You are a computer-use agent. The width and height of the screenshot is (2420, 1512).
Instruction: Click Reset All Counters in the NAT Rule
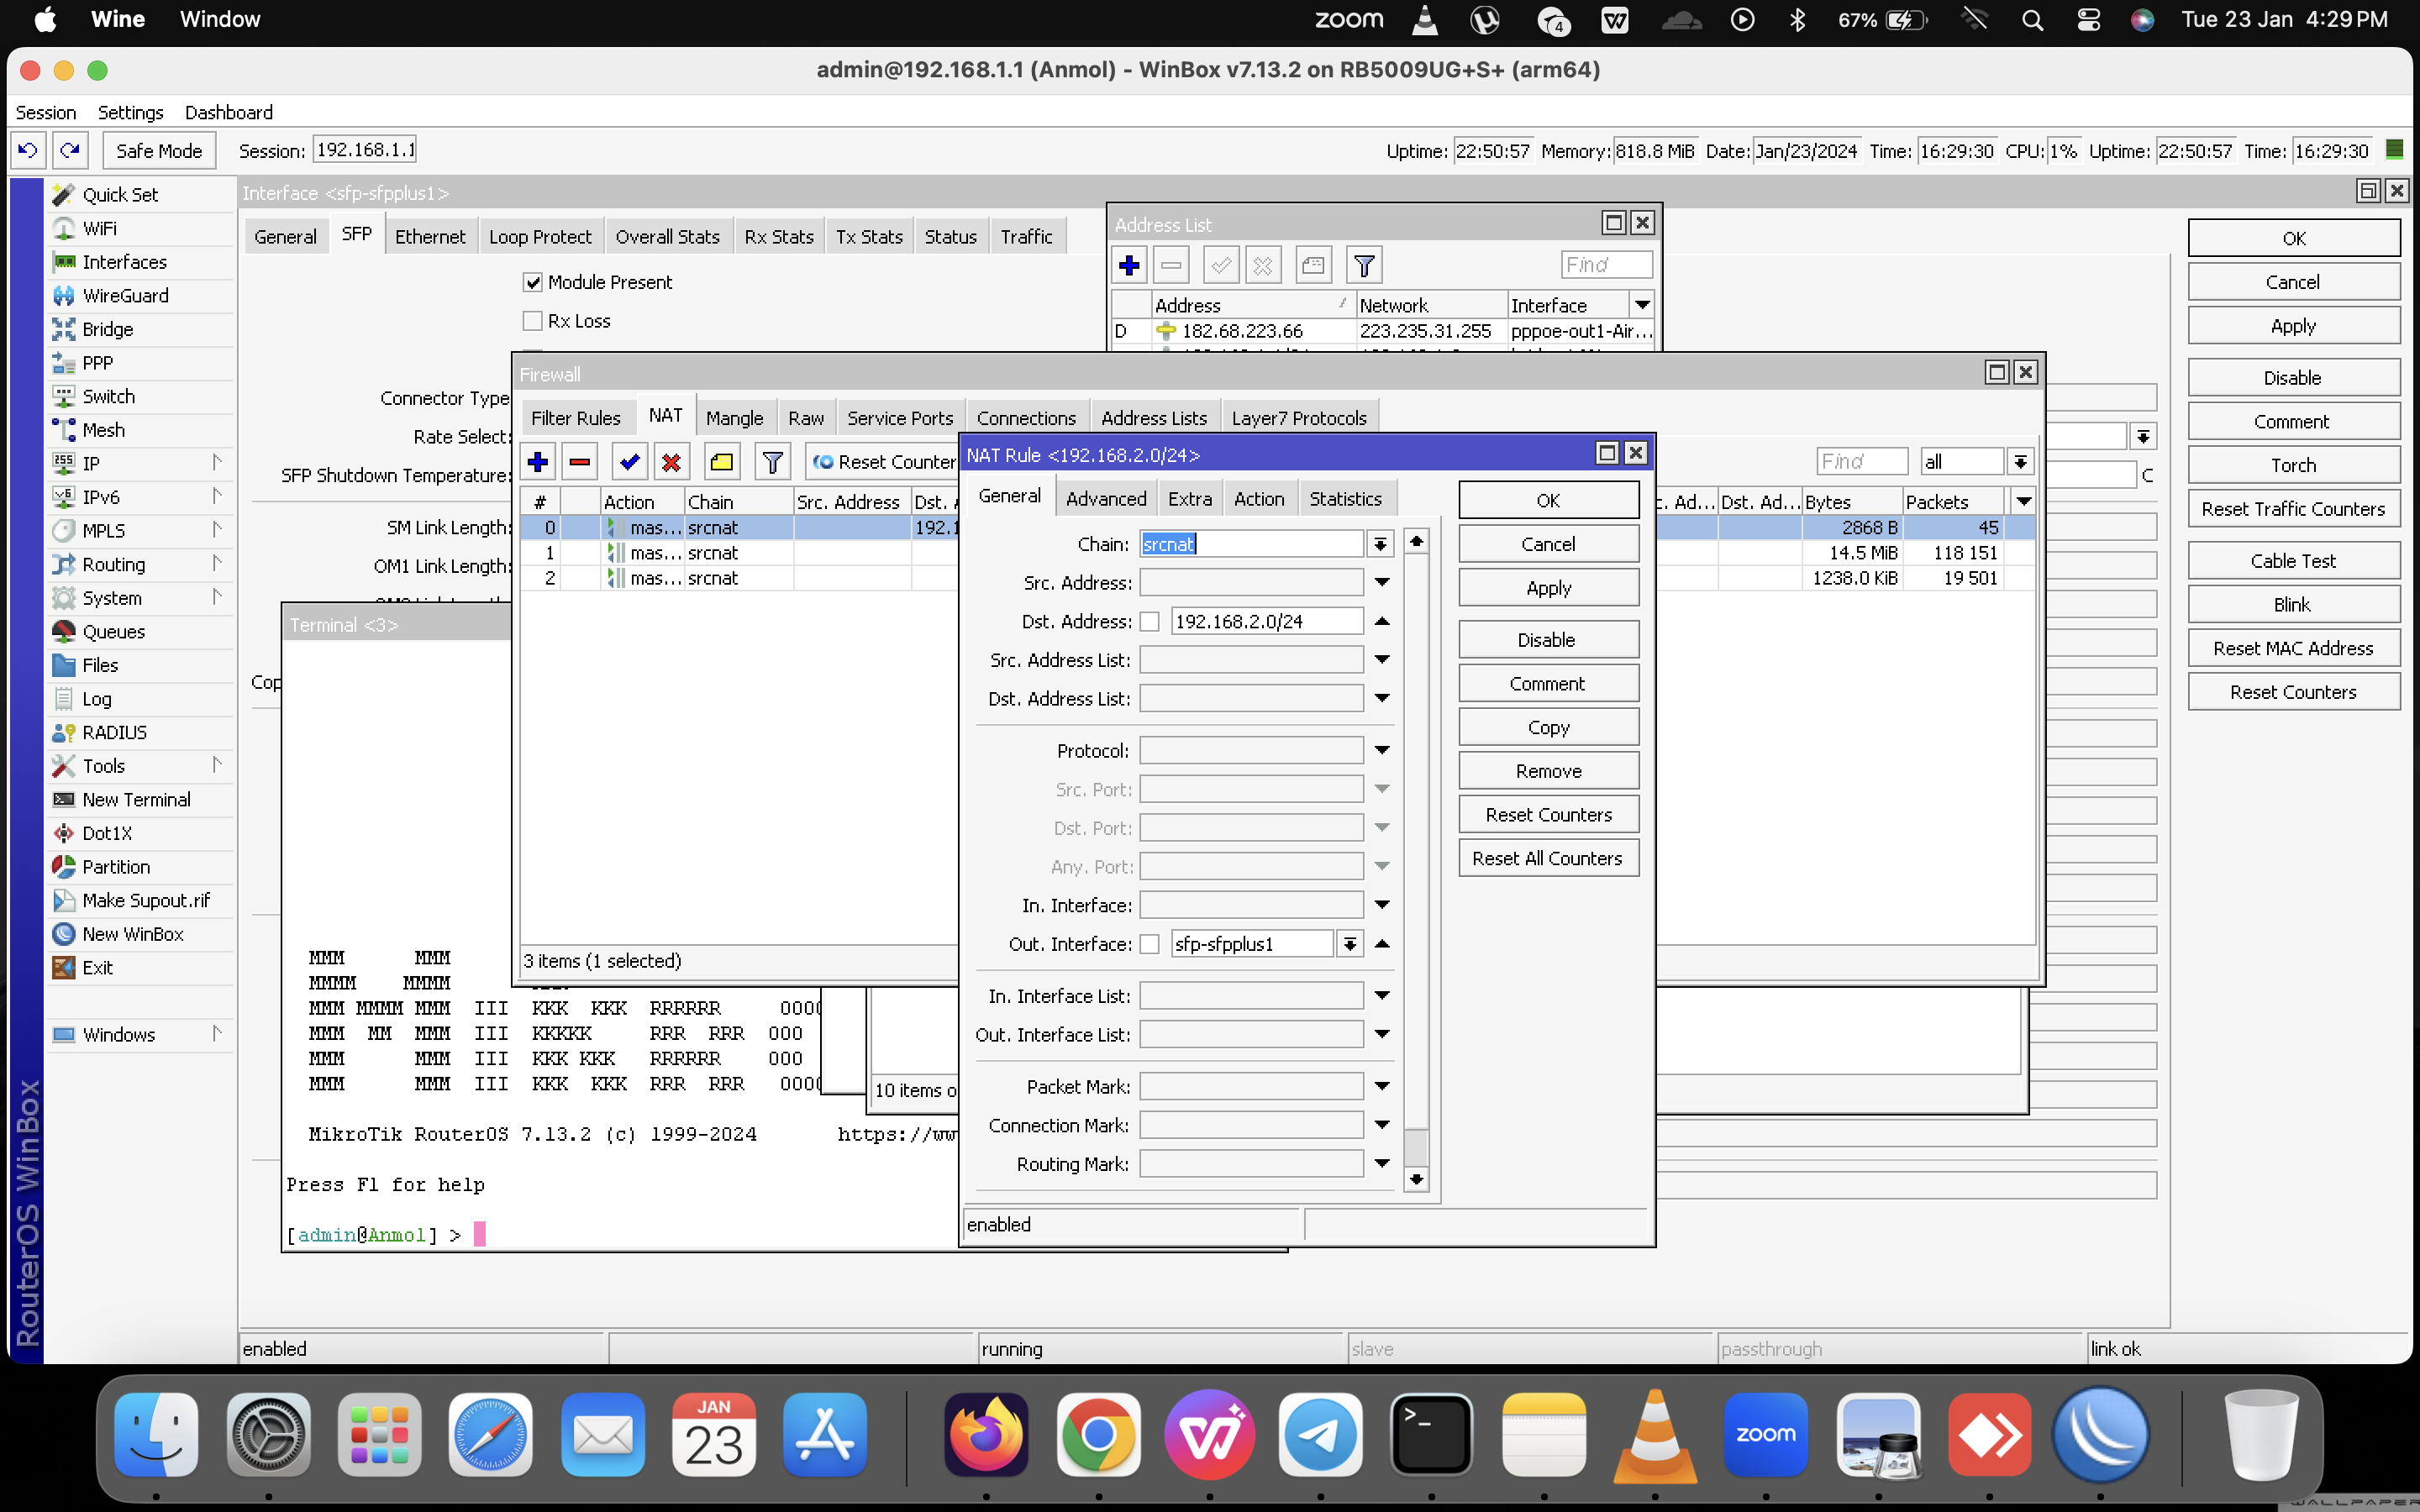1547,858
